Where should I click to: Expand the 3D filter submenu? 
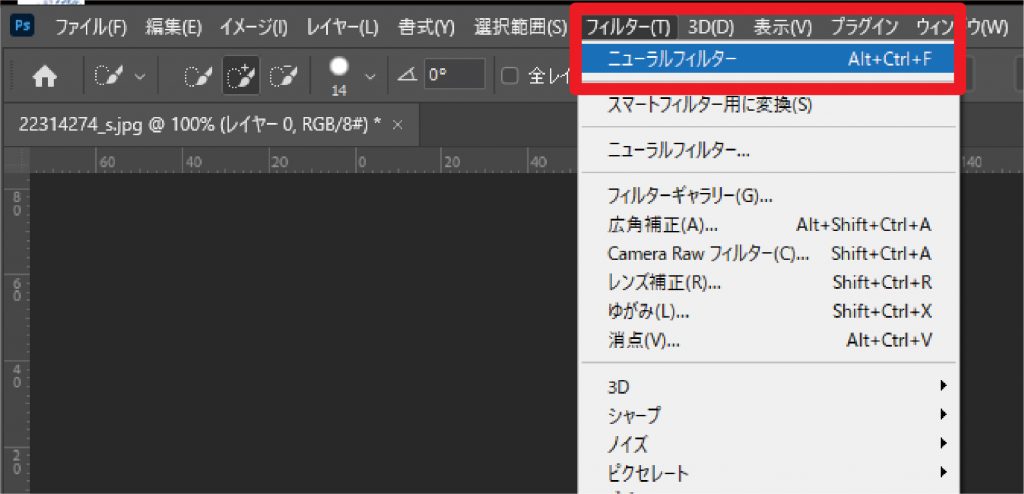(x=769, y=386)
